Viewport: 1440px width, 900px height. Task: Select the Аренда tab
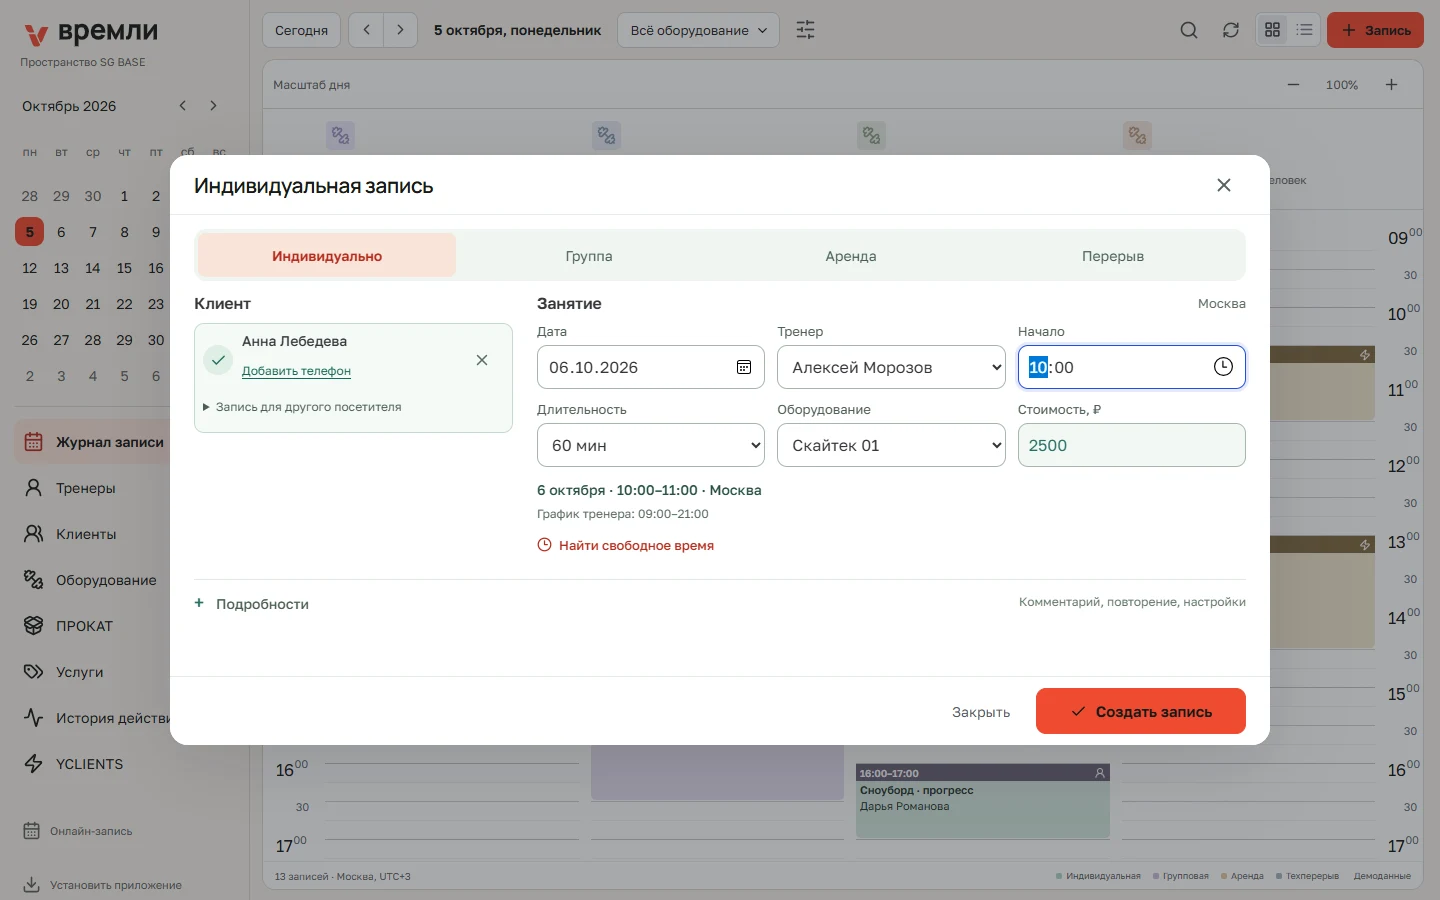click(x=851, y=256)
